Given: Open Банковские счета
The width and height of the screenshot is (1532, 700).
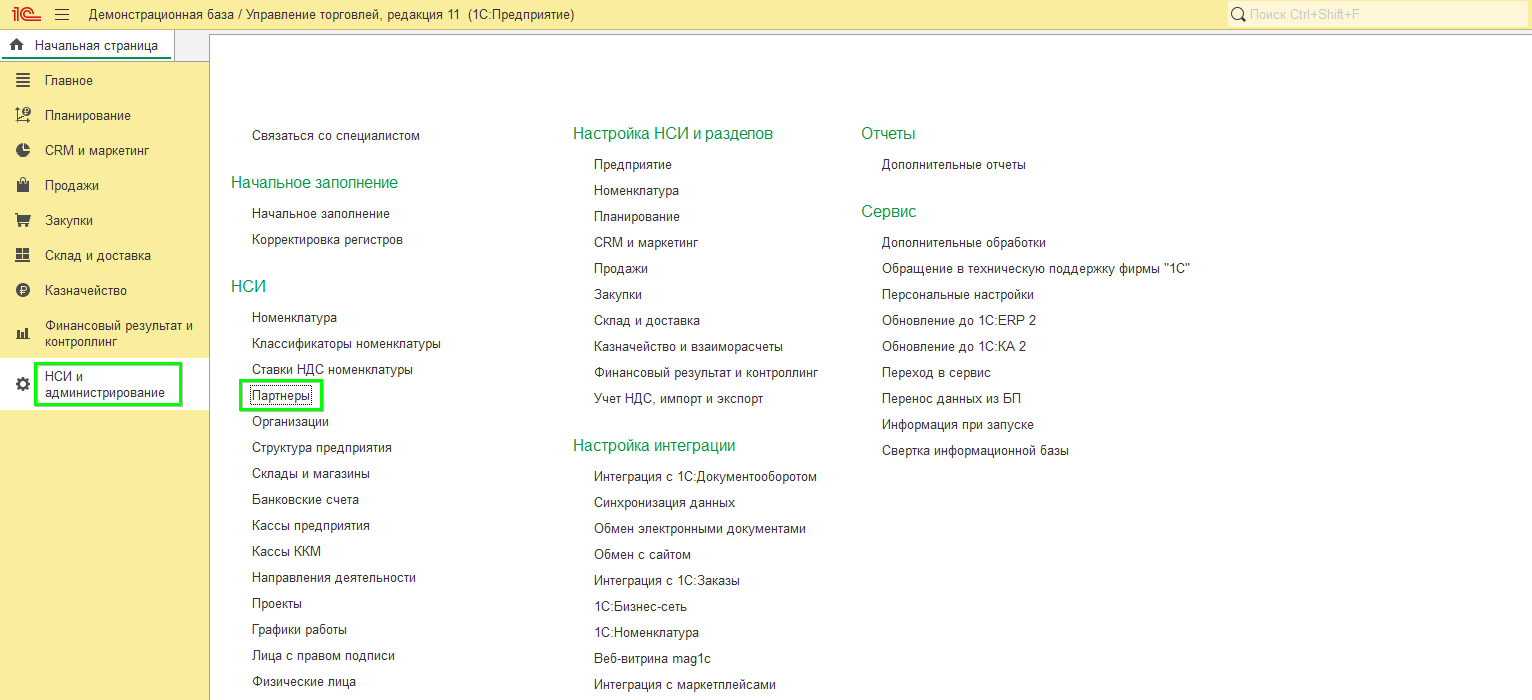Looking at the screenshot, I should click(305, 499).
